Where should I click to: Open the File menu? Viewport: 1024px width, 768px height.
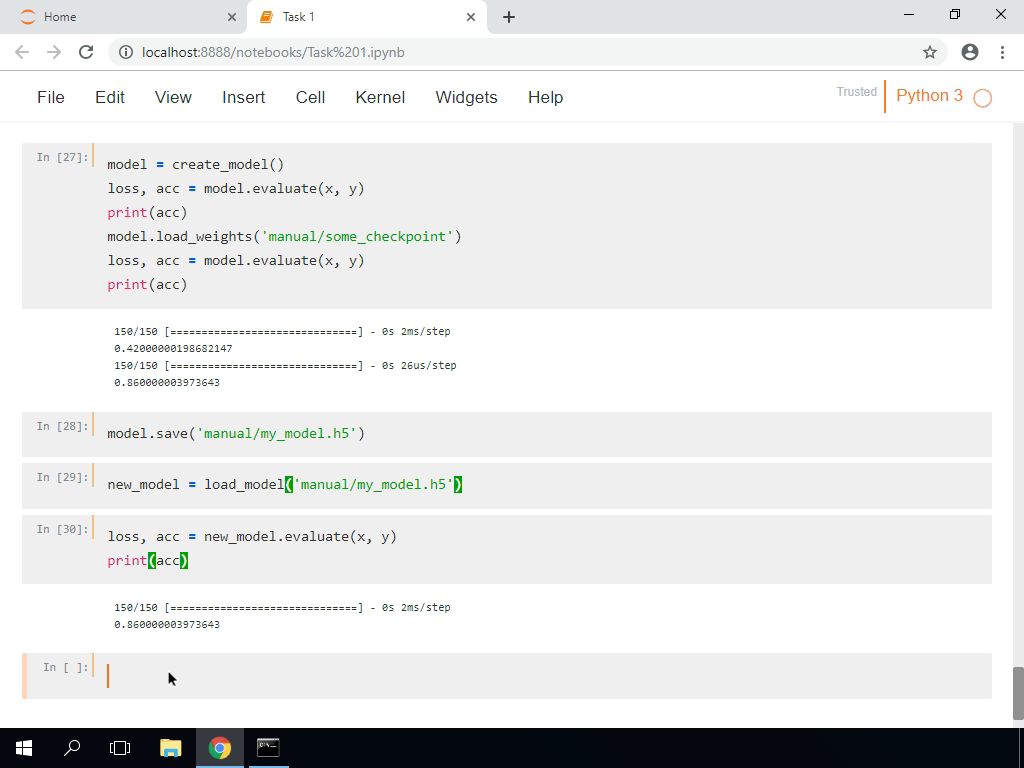tap(51, 97)
